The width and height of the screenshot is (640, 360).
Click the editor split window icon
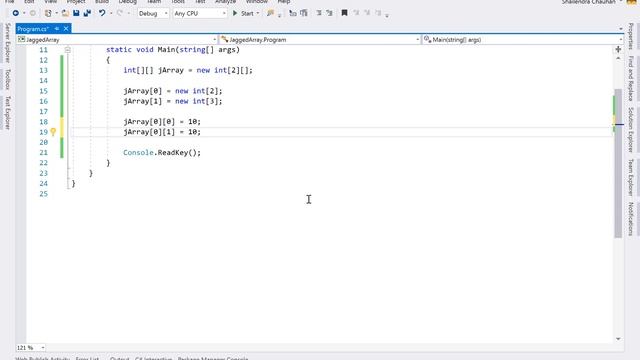click(x=618, y=49)
